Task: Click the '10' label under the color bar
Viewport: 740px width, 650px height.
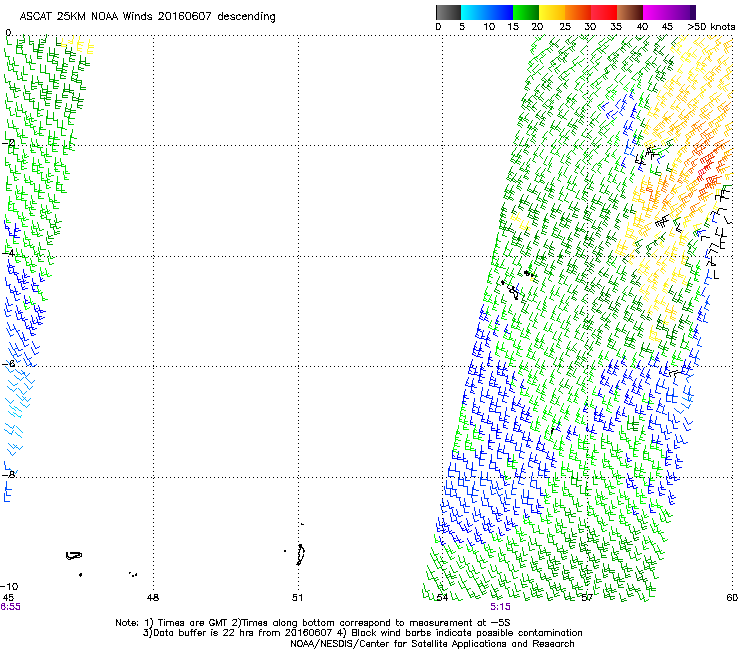Action: point(489,27)
